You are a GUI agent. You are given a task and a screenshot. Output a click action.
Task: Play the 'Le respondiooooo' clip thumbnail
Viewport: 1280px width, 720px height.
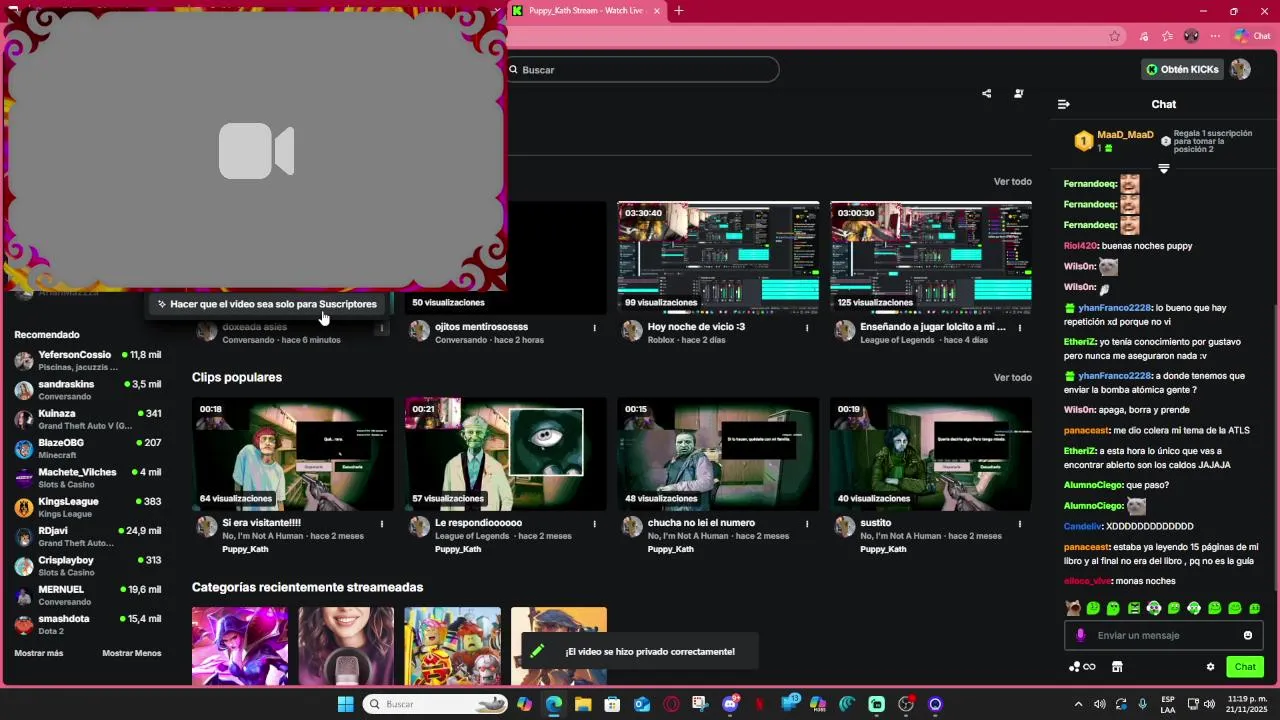coord(506,454)
